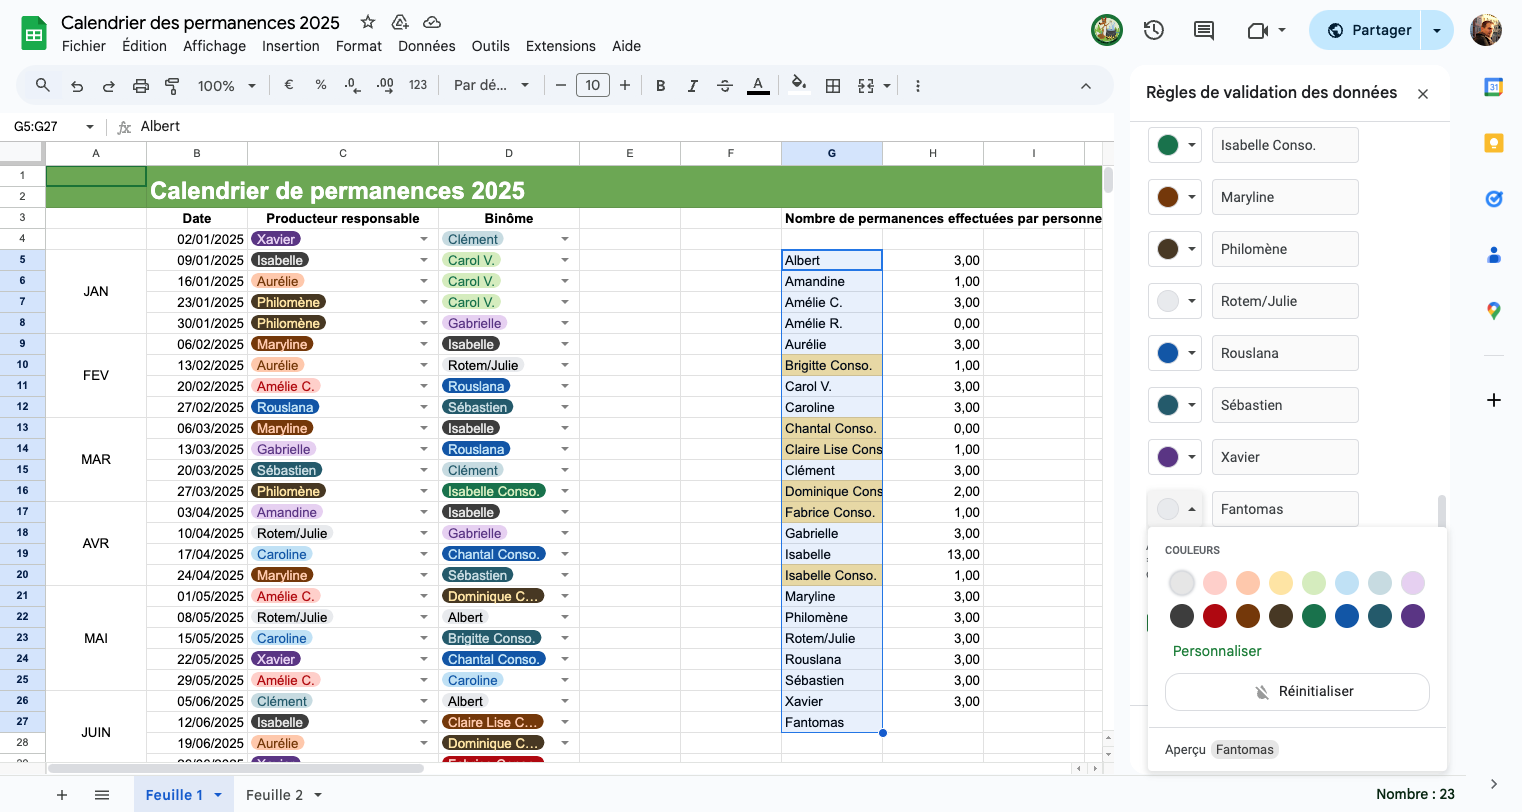Add a new sheet
Screen dimensions: 1522x812
click(x=62, y=795)
